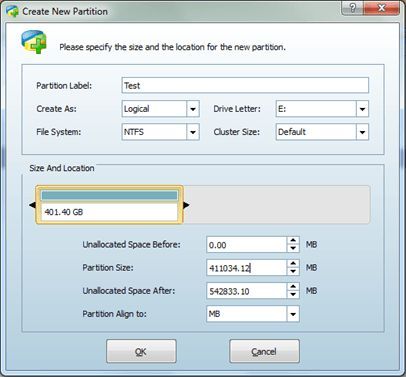406x377 pixels.
Task: Click the instruction text about size and location
Action: click(x=172, y=47)
